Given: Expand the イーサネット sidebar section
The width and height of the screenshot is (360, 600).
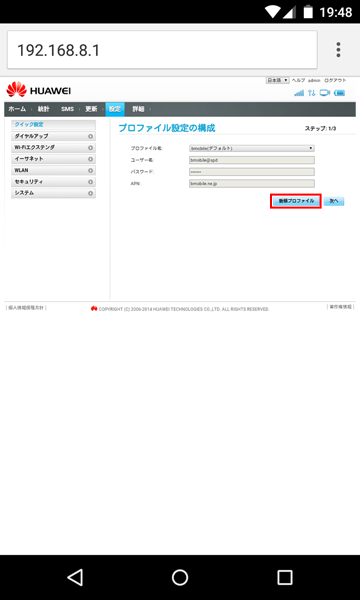Looking at the screenshot, I should tap(53, 159).
